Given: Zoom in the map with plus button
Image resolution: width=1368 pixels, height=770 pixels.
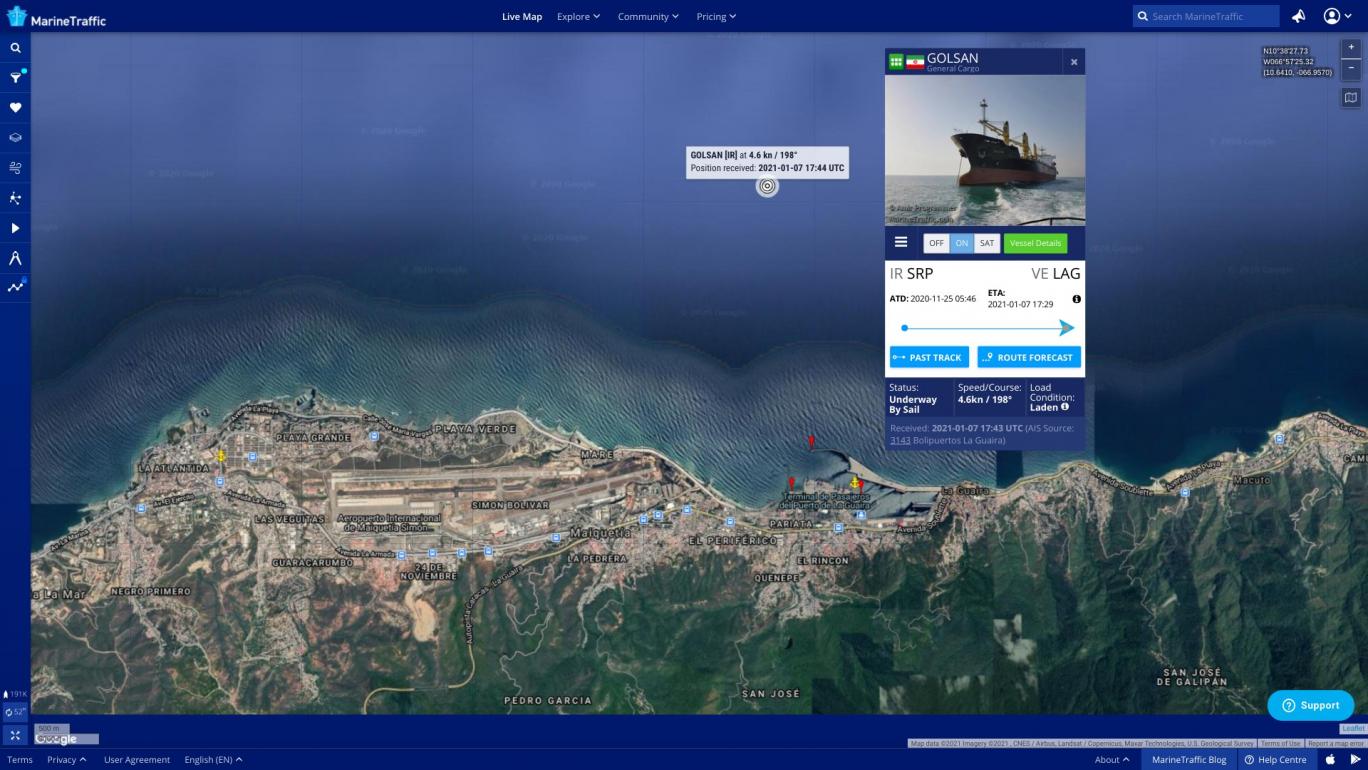Looking at the screenshot, I should [1351, 48].
